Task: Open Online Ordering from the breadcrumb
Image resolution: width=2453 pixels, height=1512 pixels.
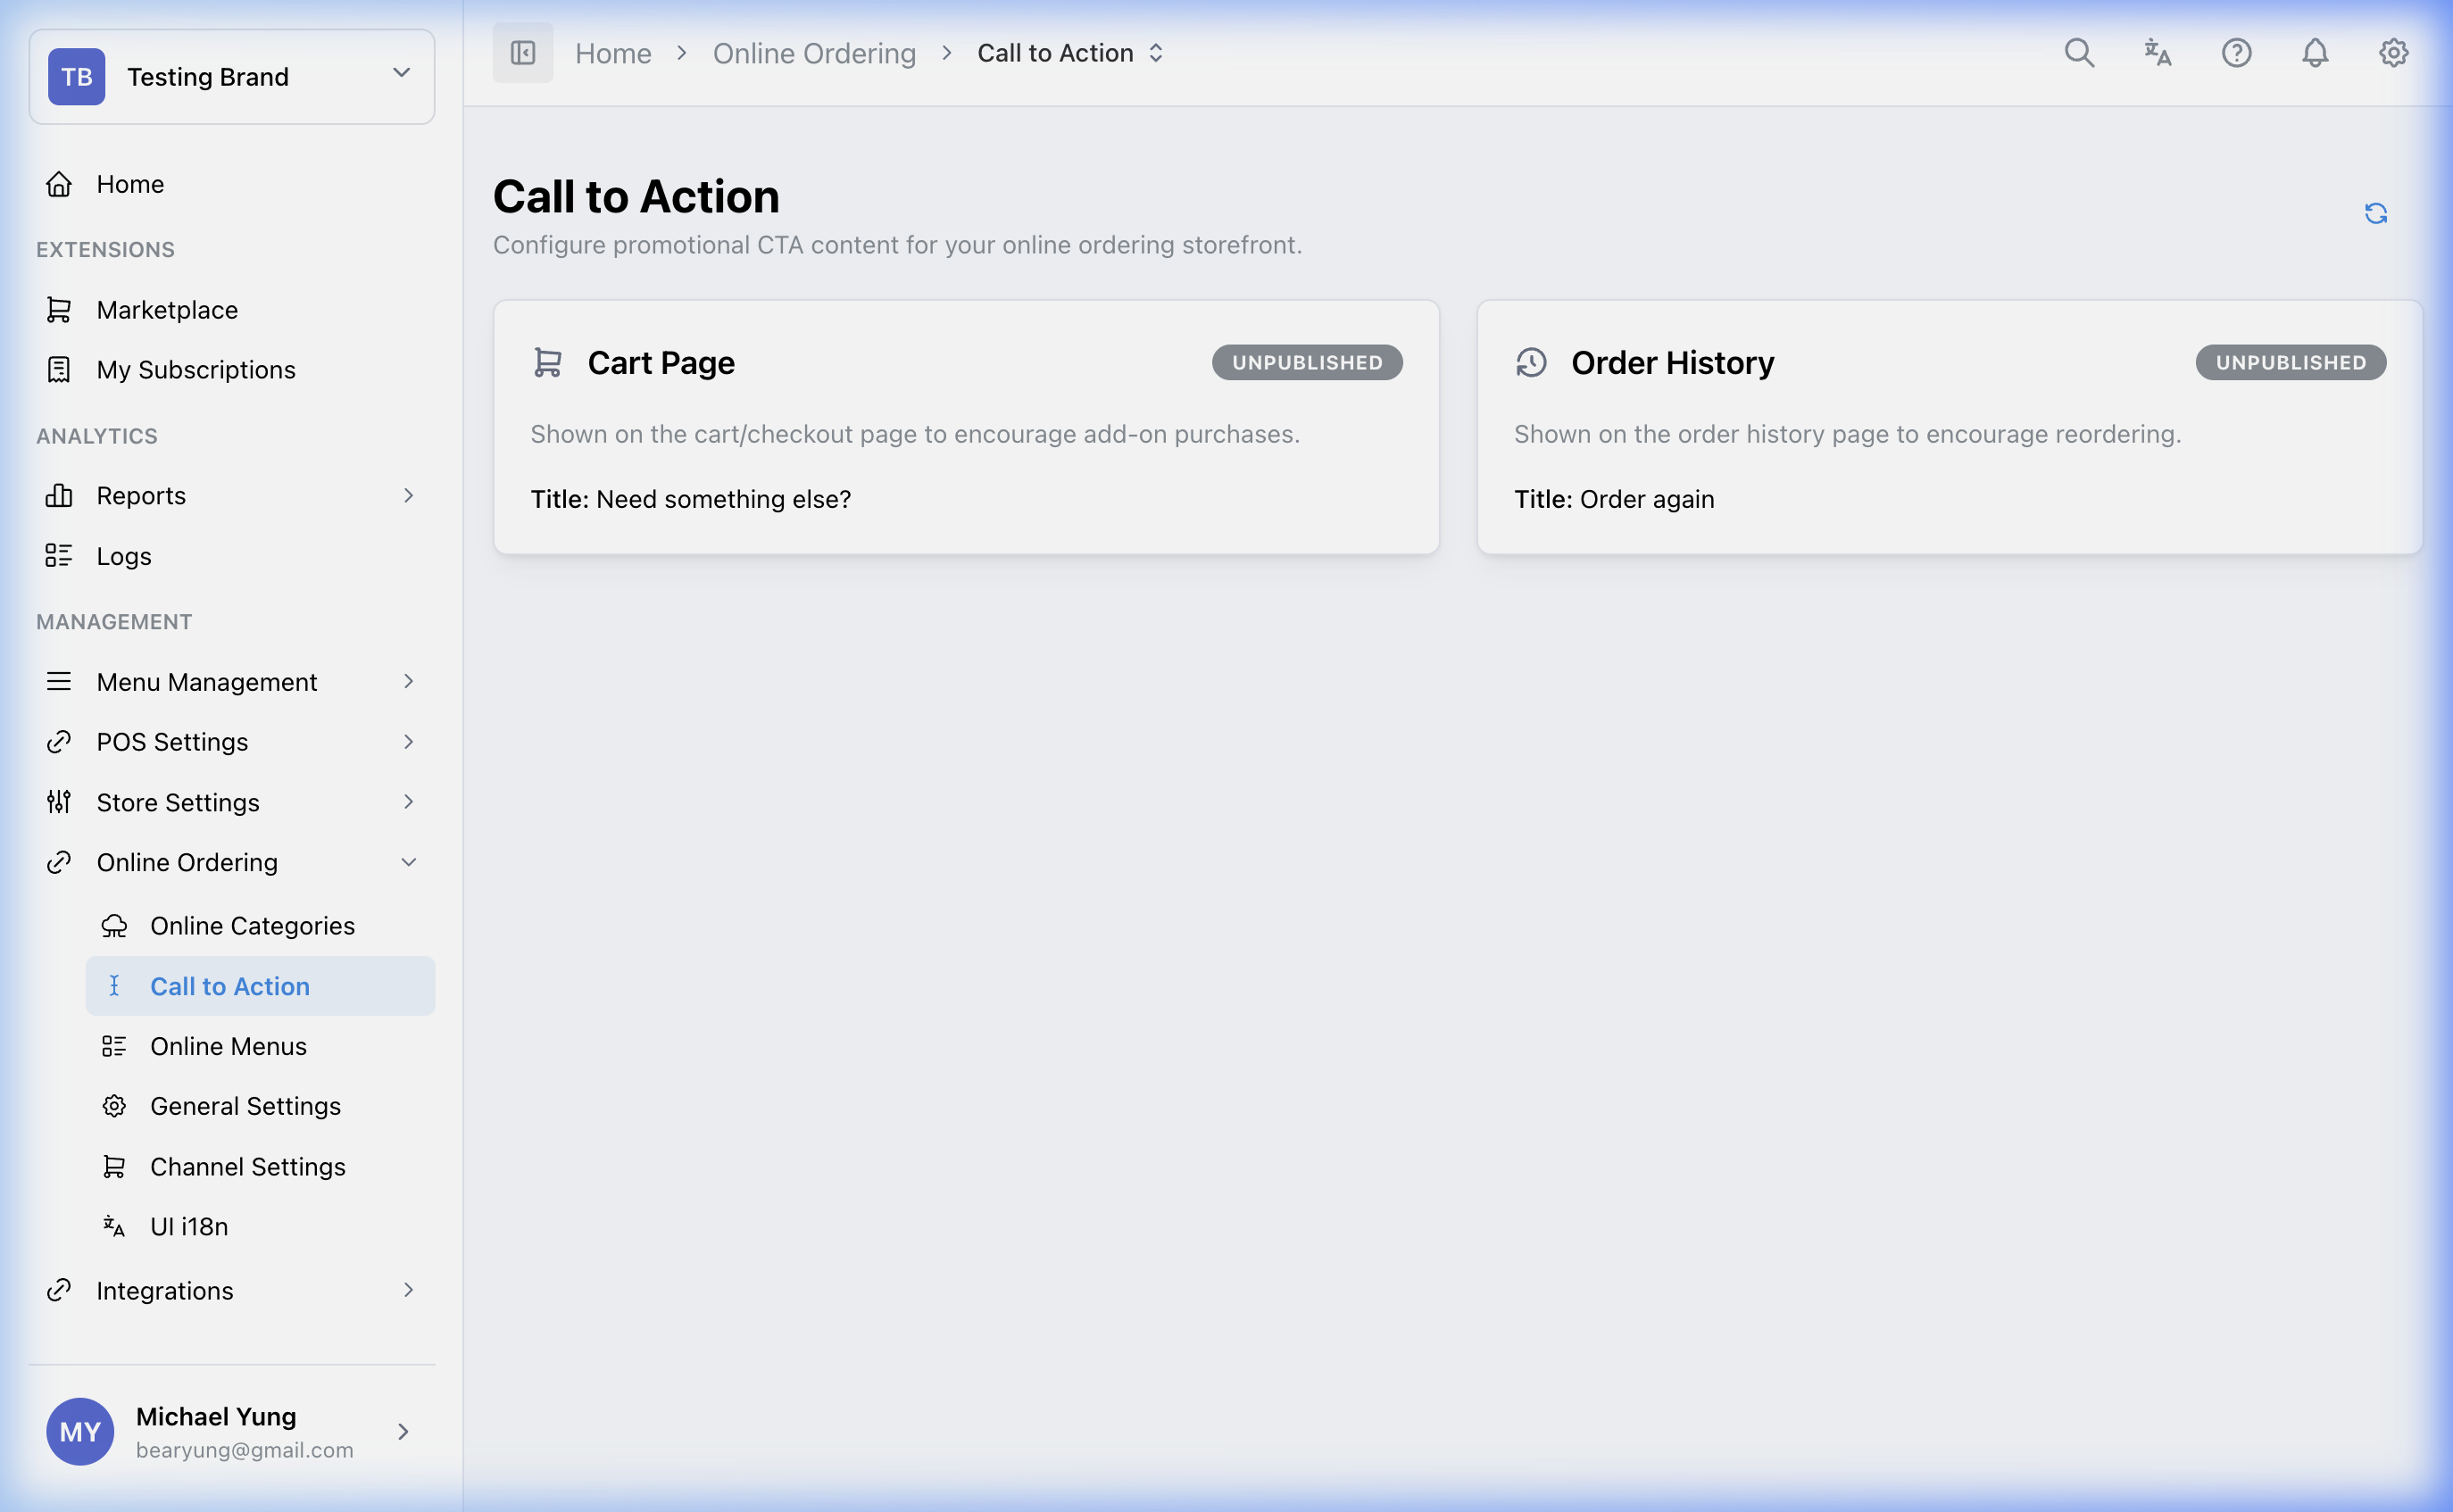Action: (x=814, y=52)
